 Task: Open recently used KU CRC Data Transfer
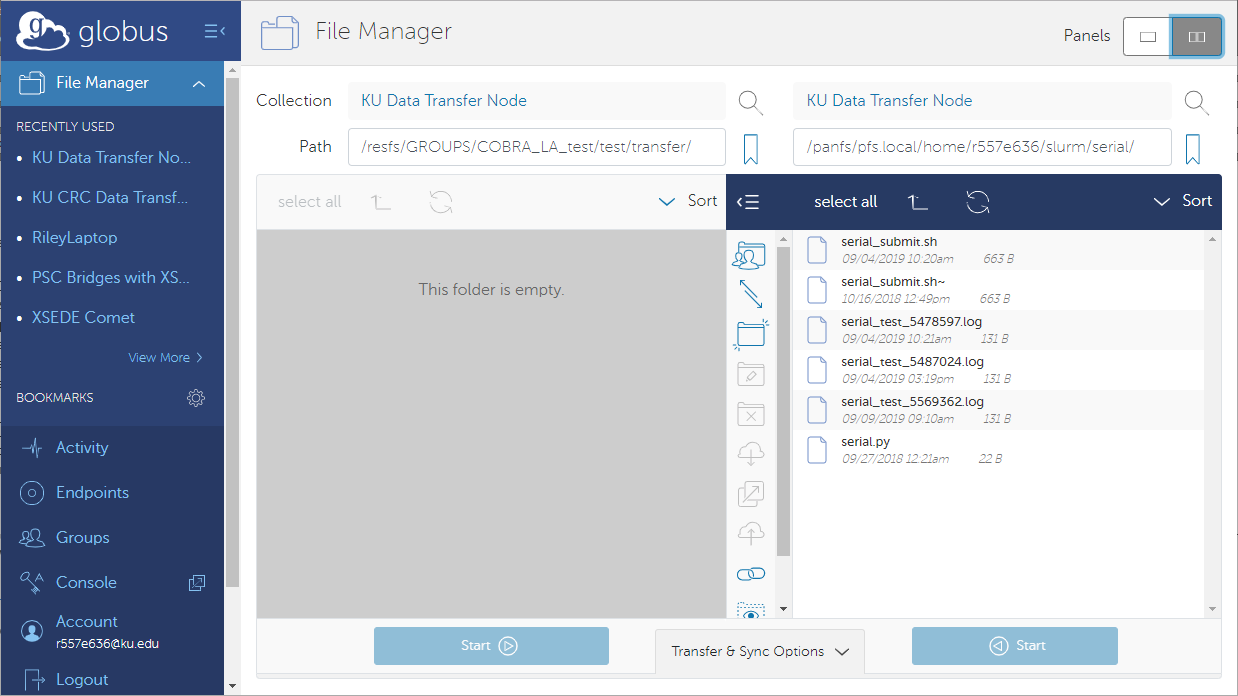(112, 198)
